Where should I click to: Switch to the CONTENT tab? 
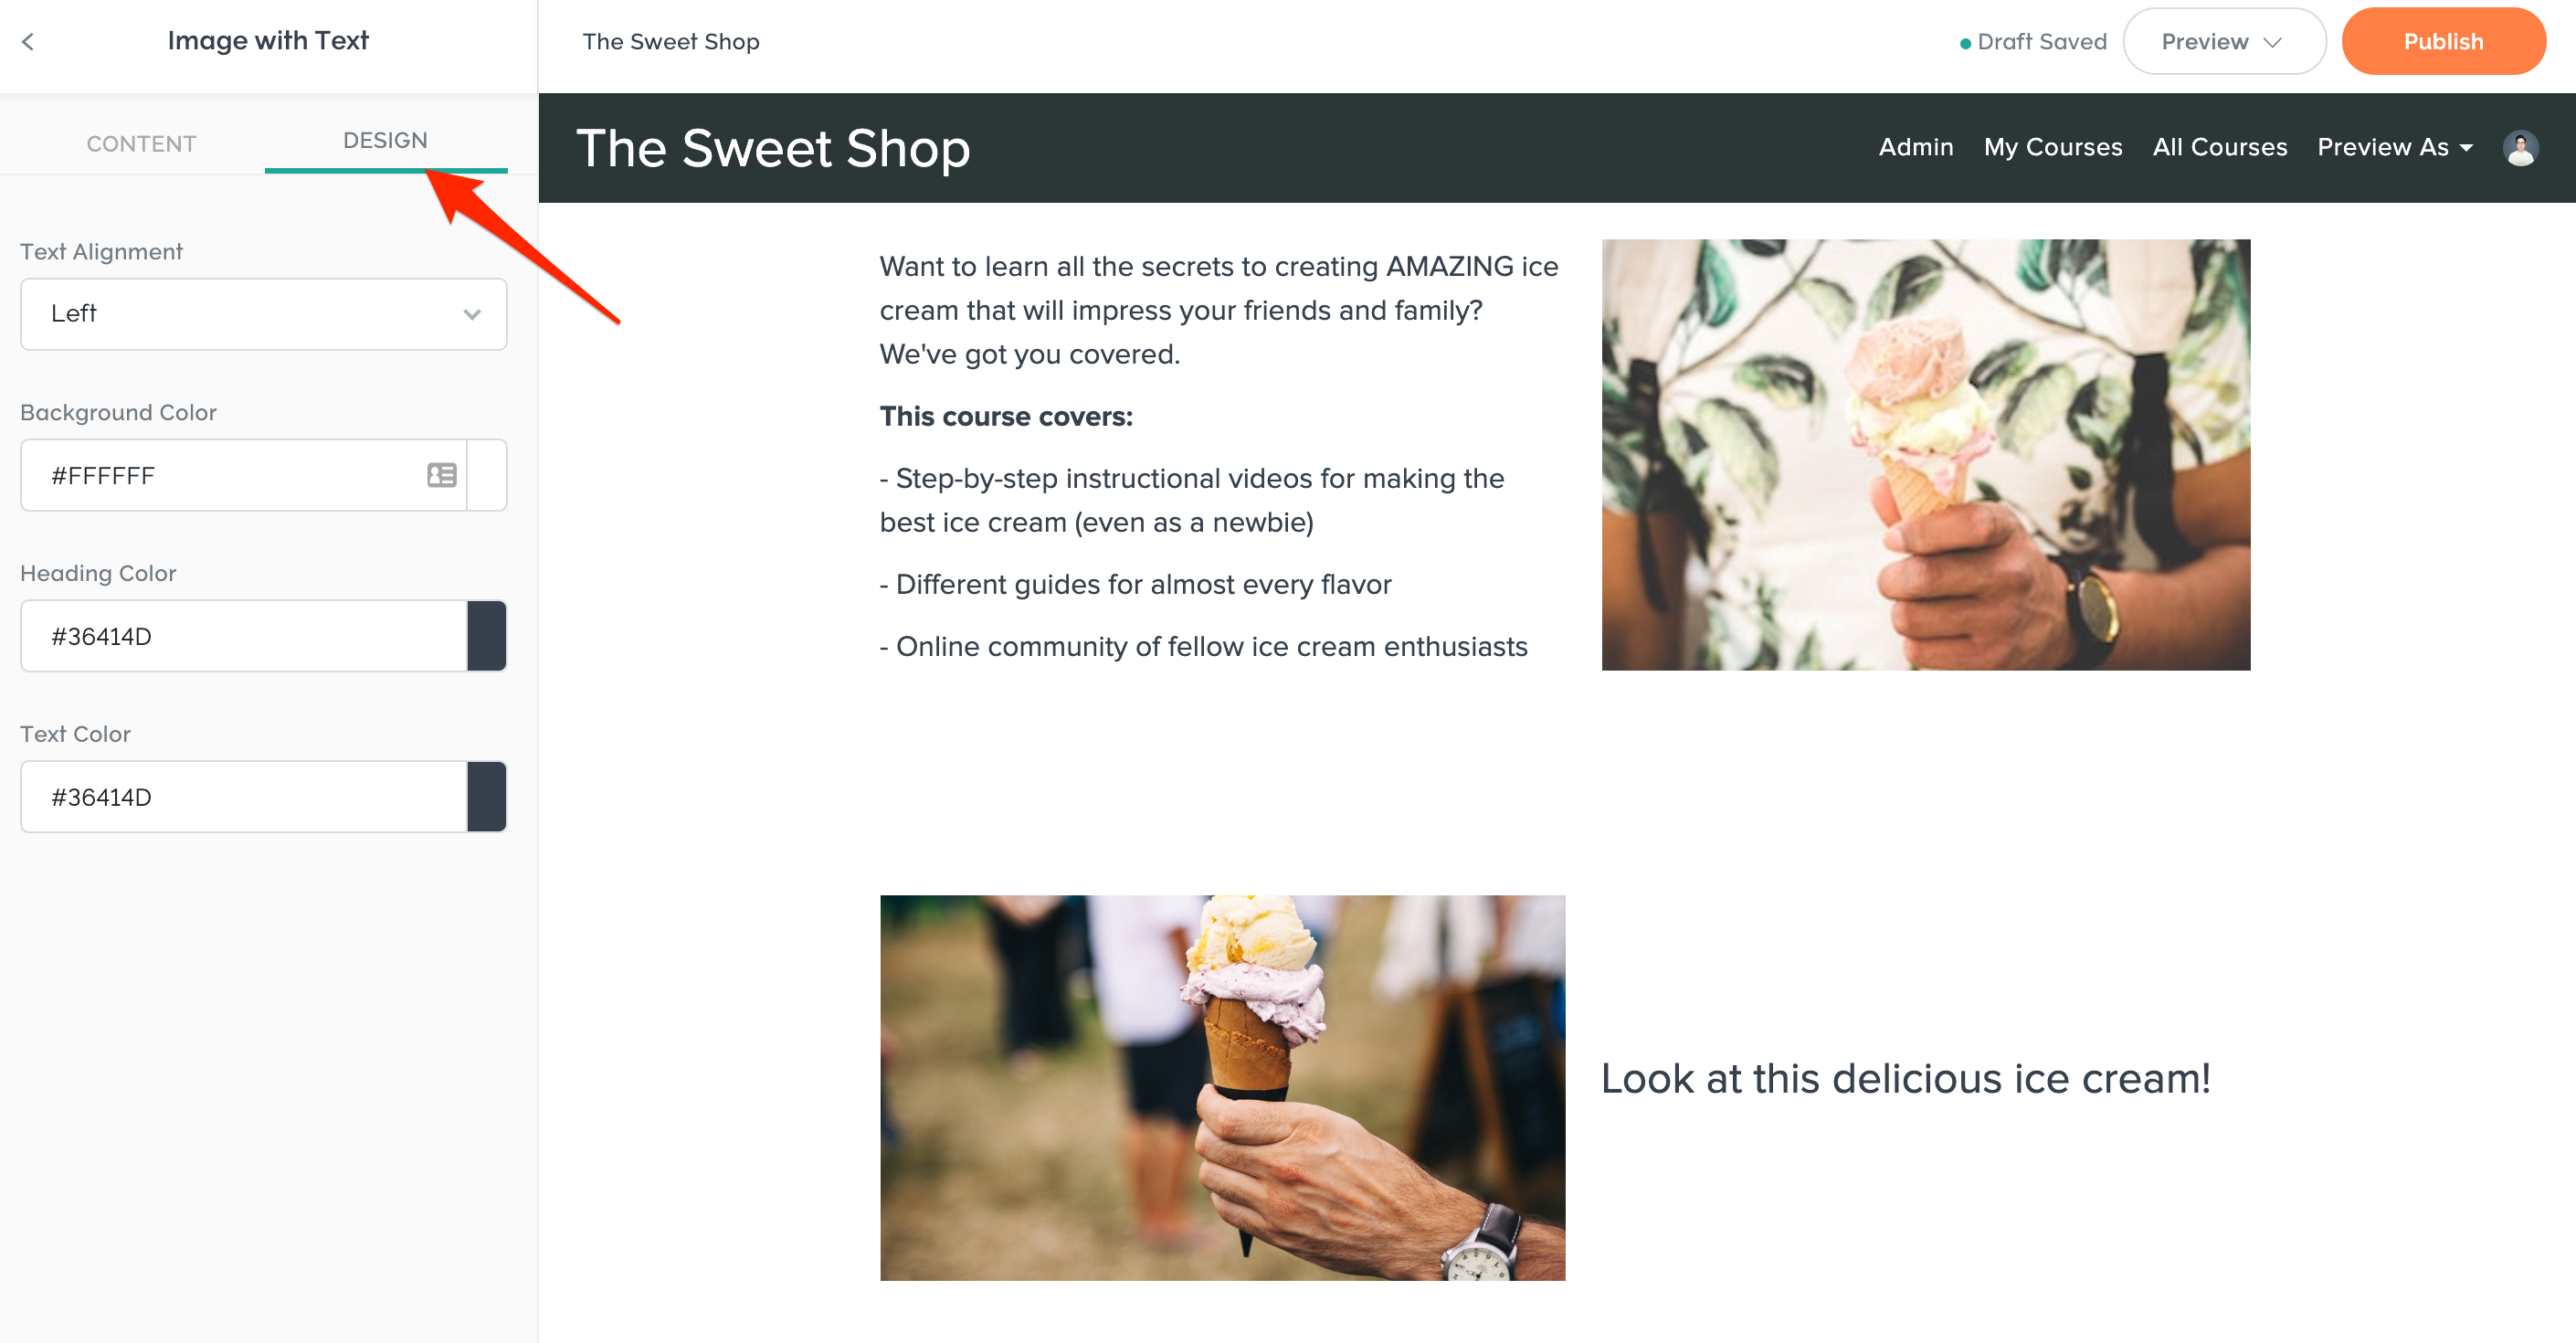[x=141, y=144]
